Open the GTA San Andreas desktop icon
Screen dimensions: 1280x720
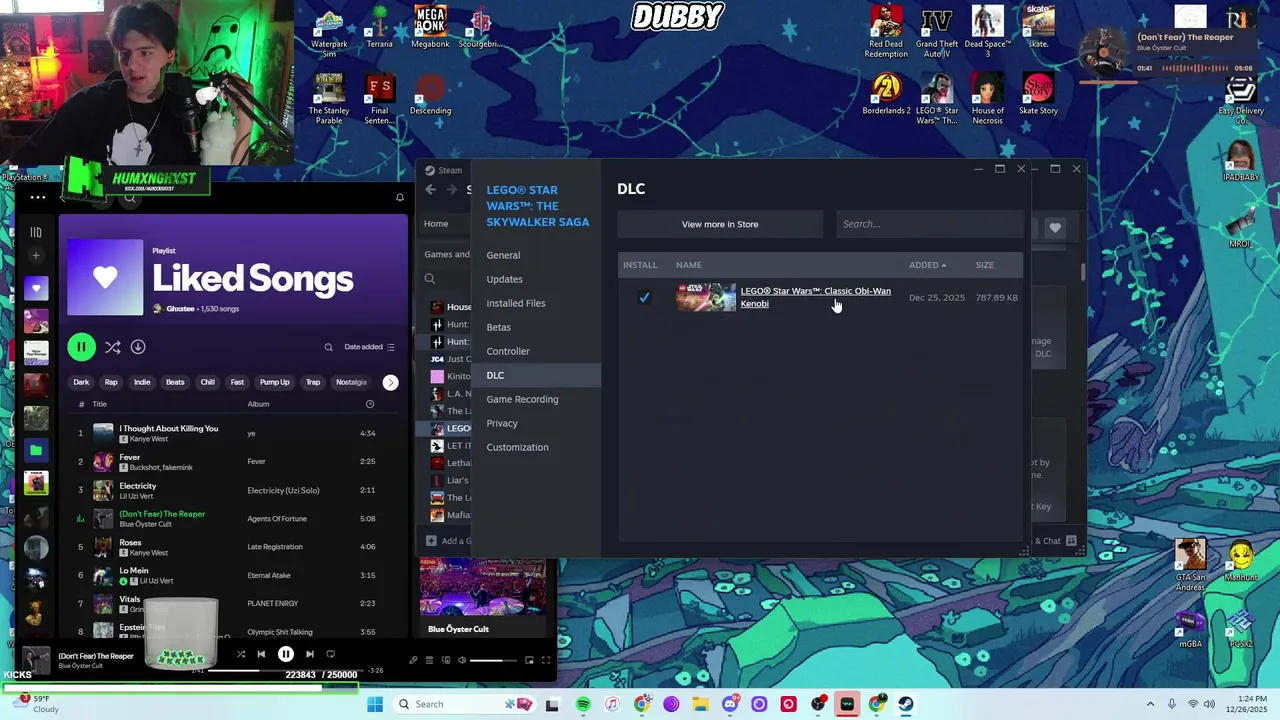(x=1190, y=566)
